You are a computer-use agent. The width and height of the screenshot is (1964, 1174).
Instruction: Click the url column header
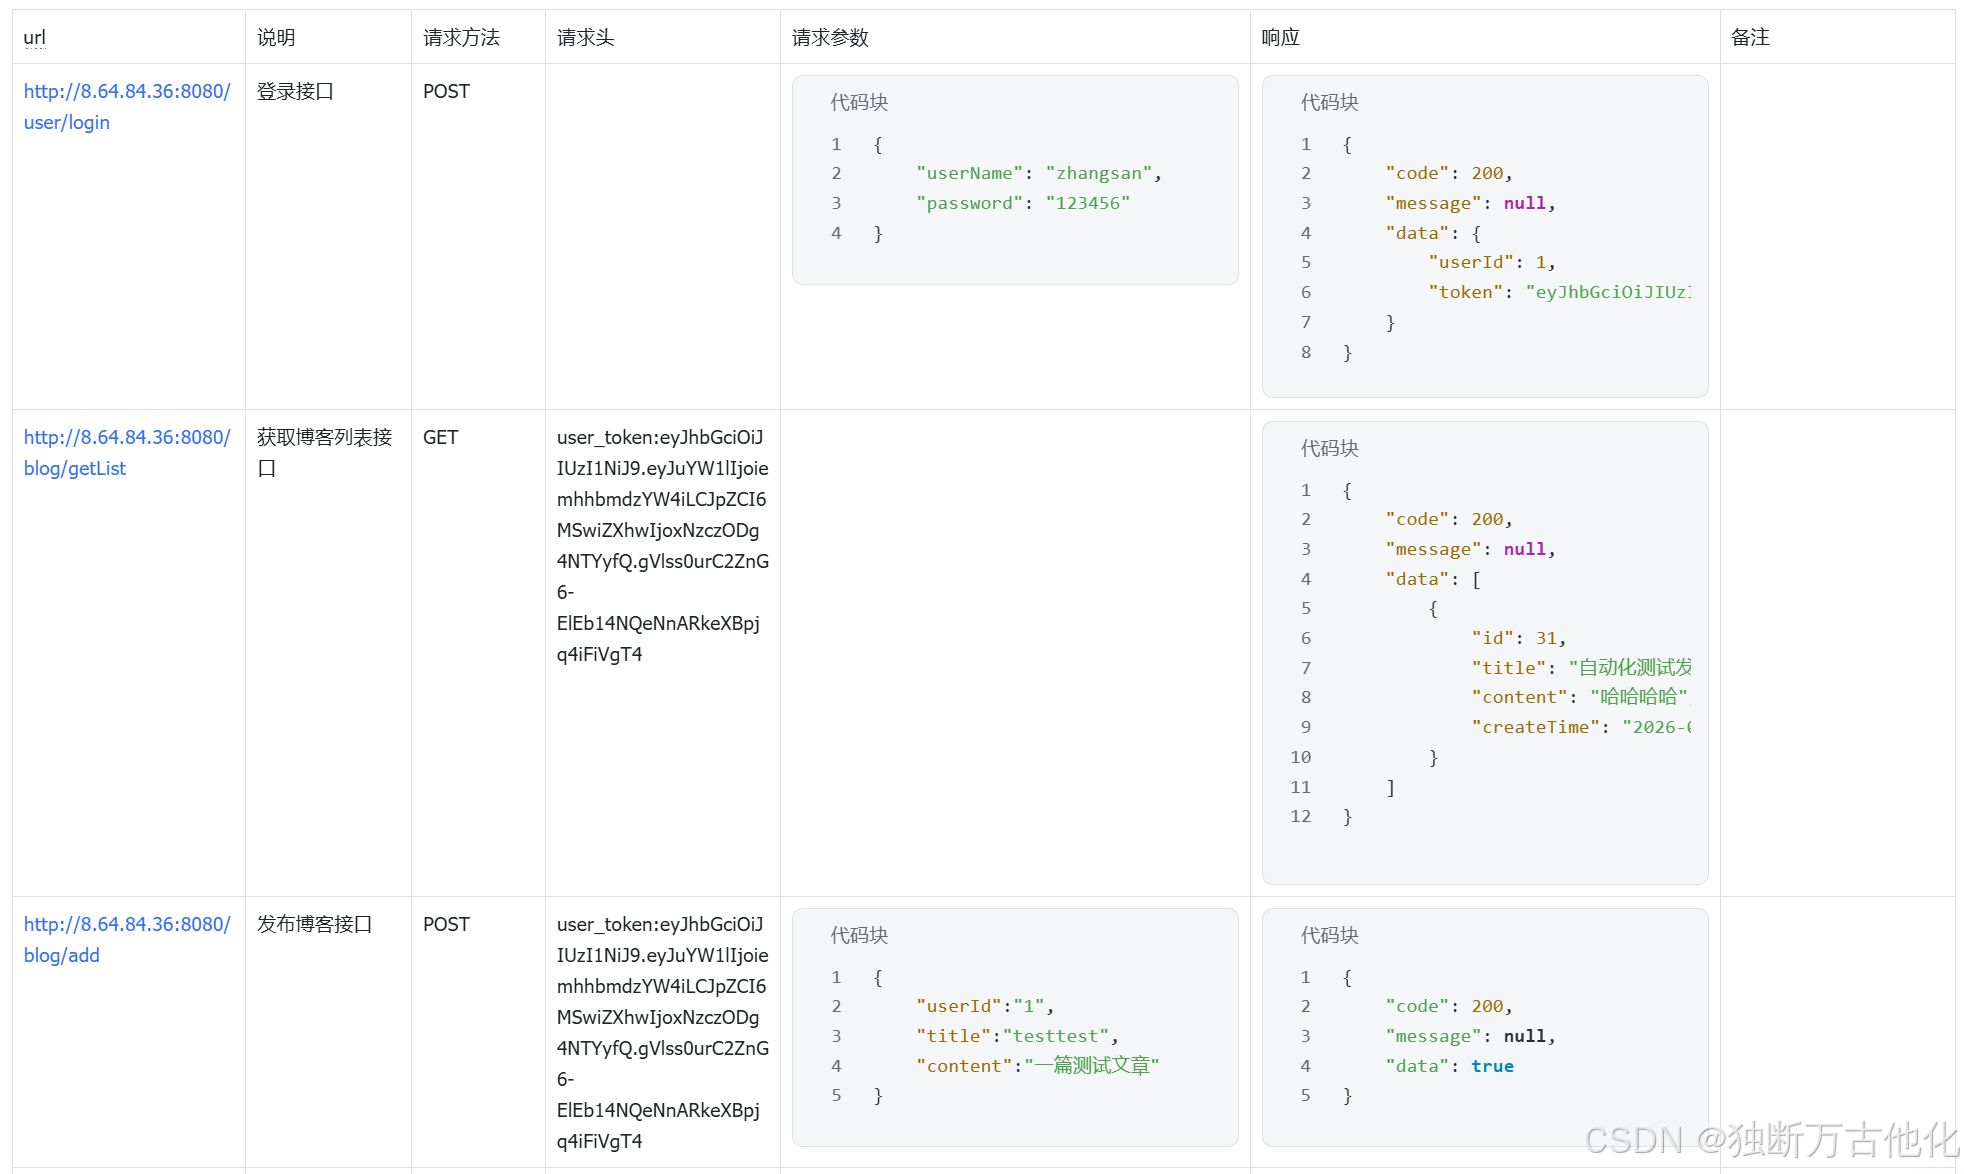[35, 38]
